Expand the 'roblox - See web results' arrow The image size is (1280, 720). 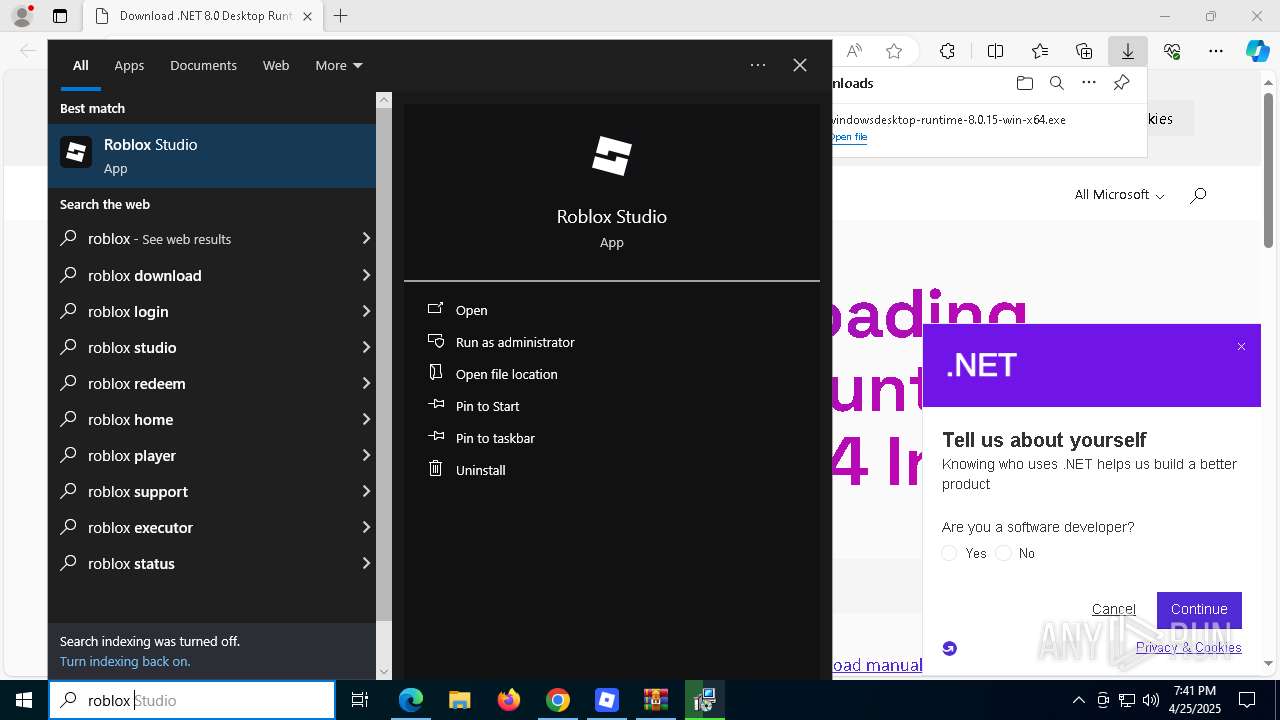(366, 239)
